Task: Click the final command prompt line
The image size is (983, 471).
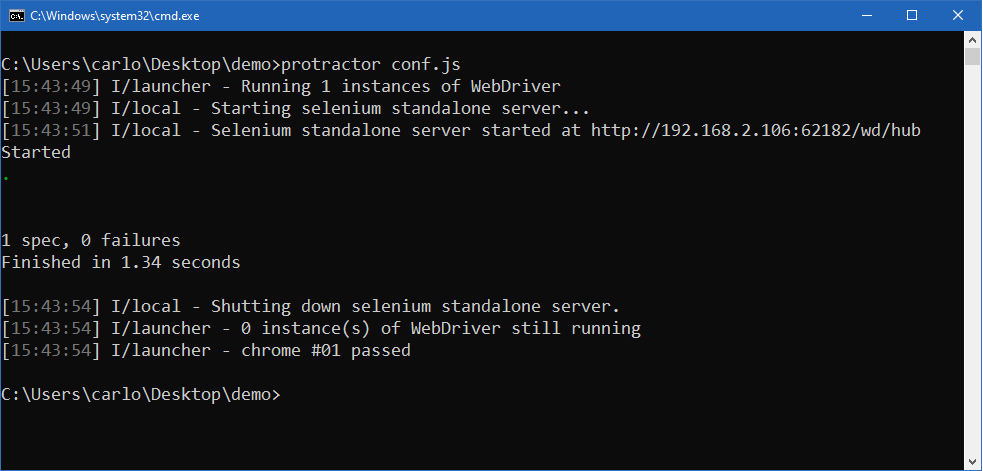Action: [x=141, y=394]
